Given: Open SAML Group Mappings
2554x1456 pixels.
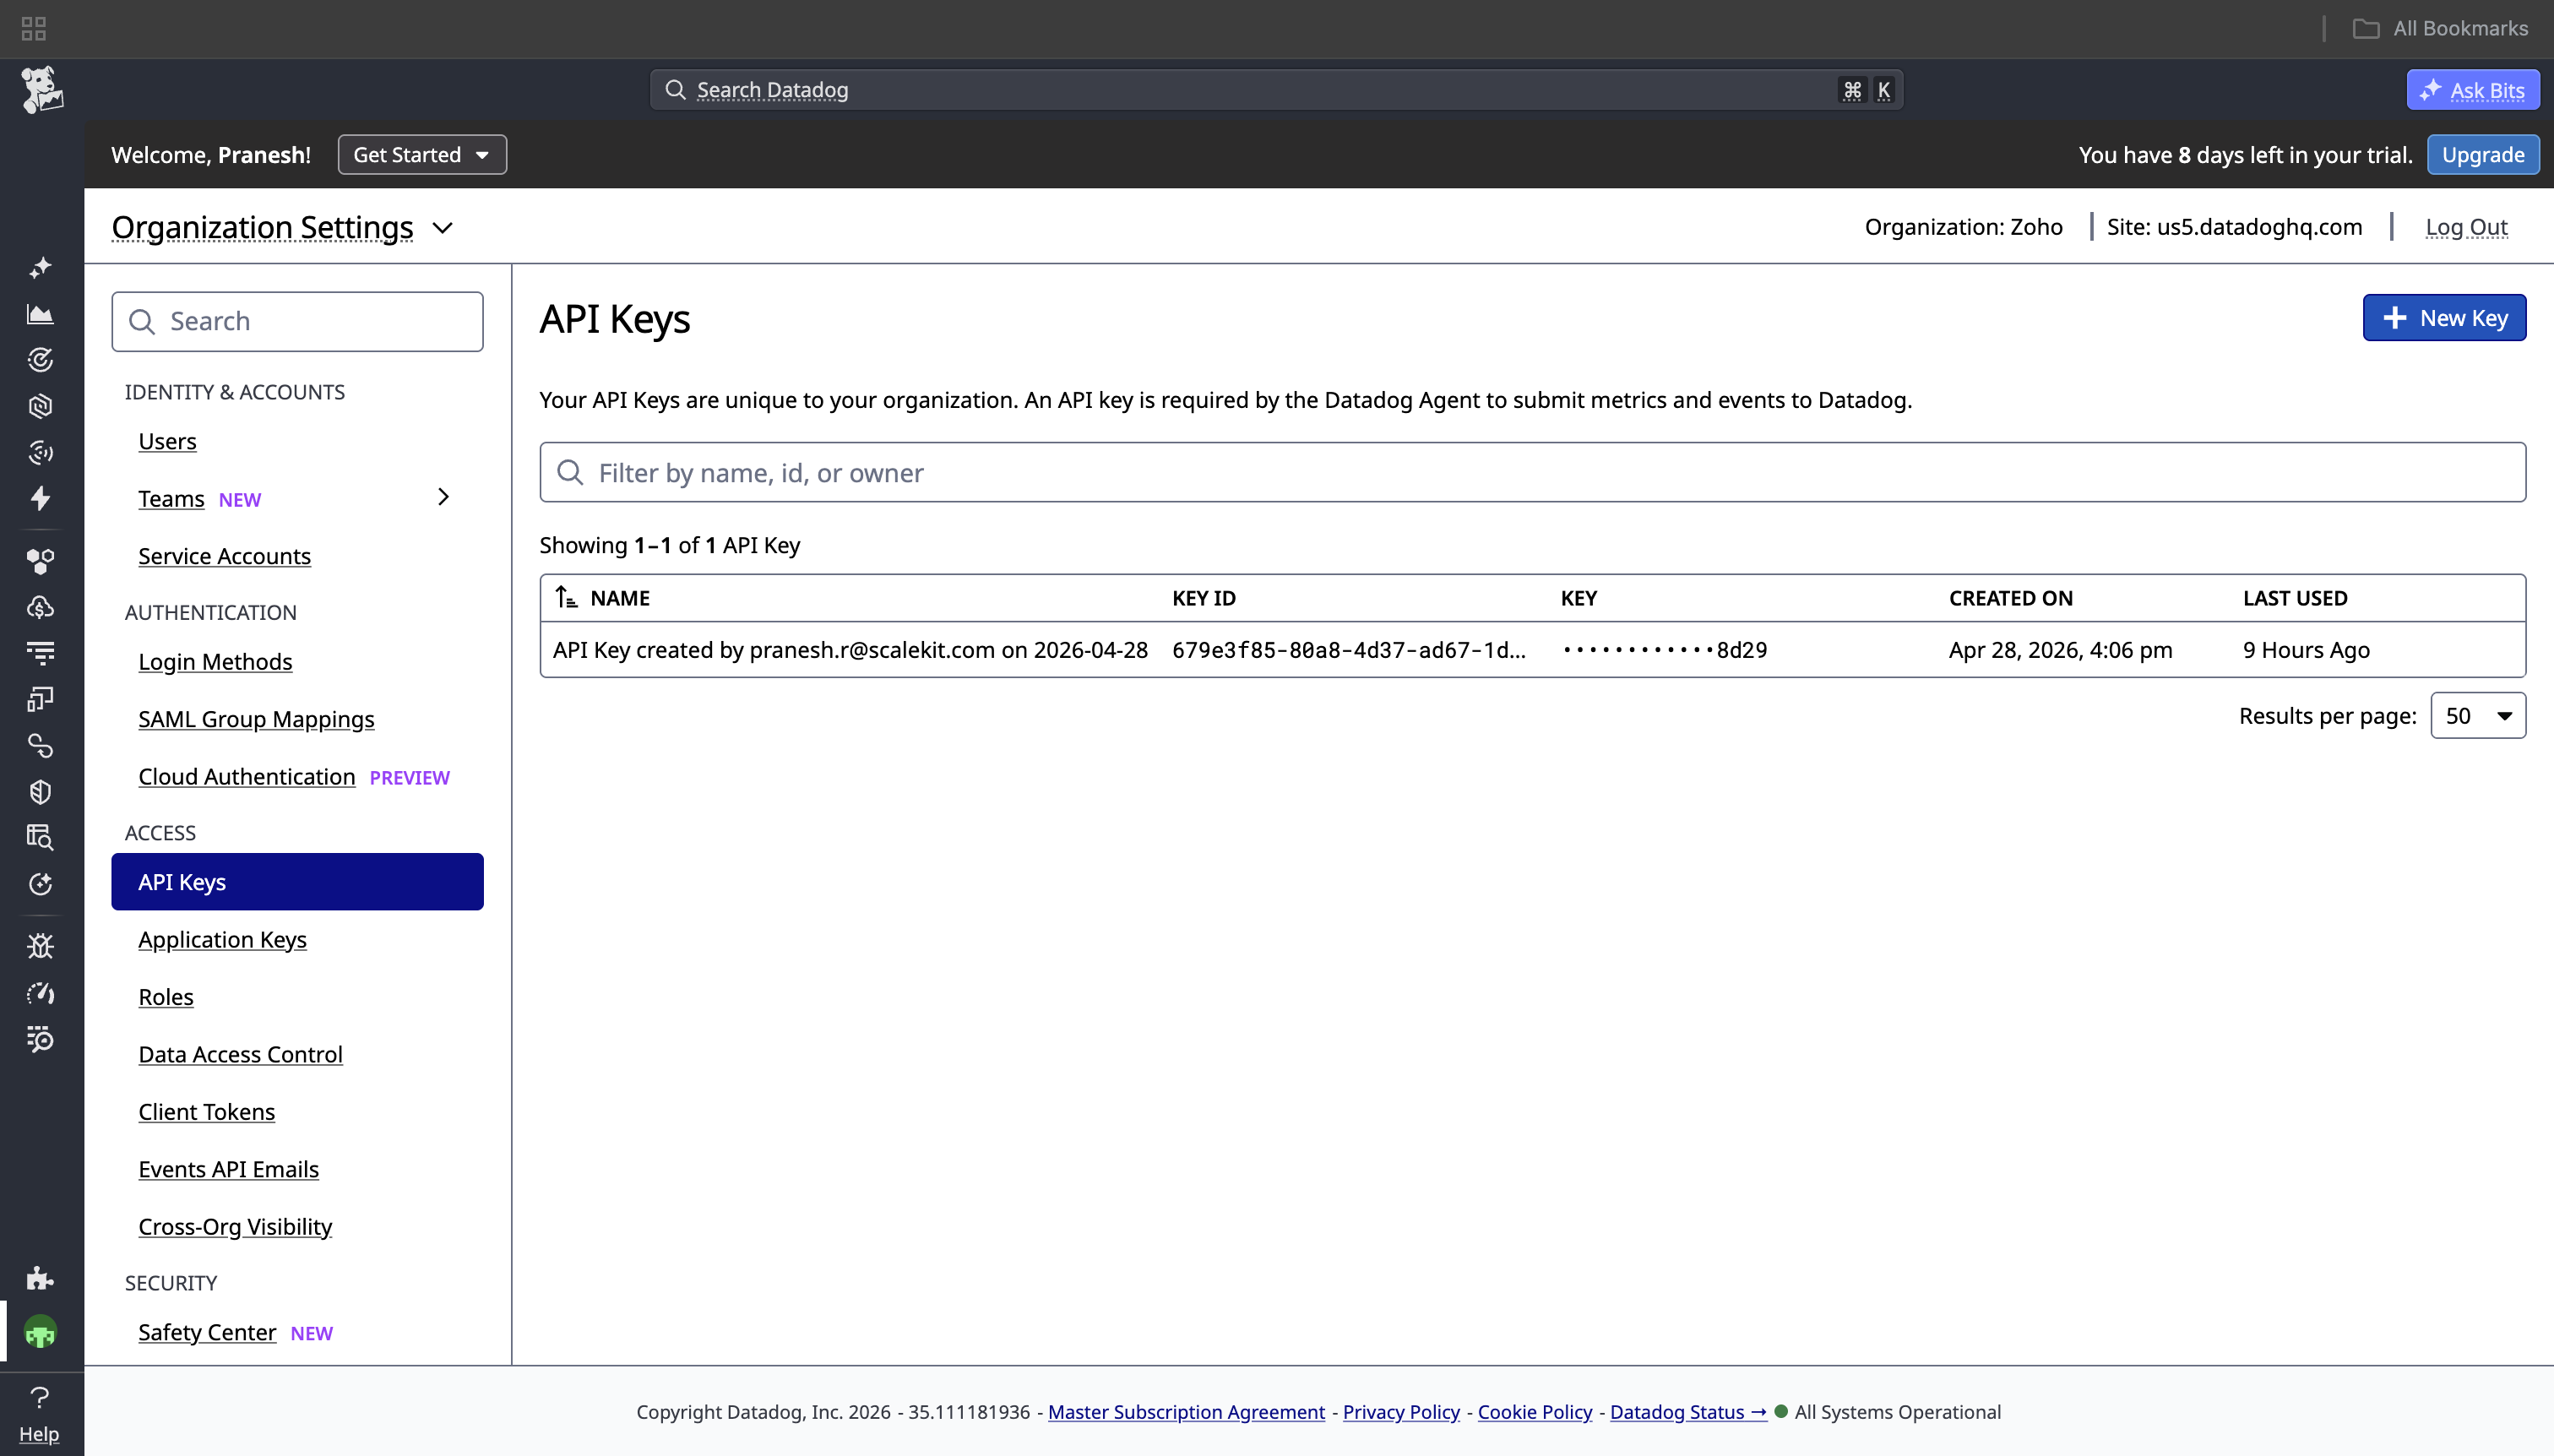Looking at the screenshot, I should click(x=256, y=719).
